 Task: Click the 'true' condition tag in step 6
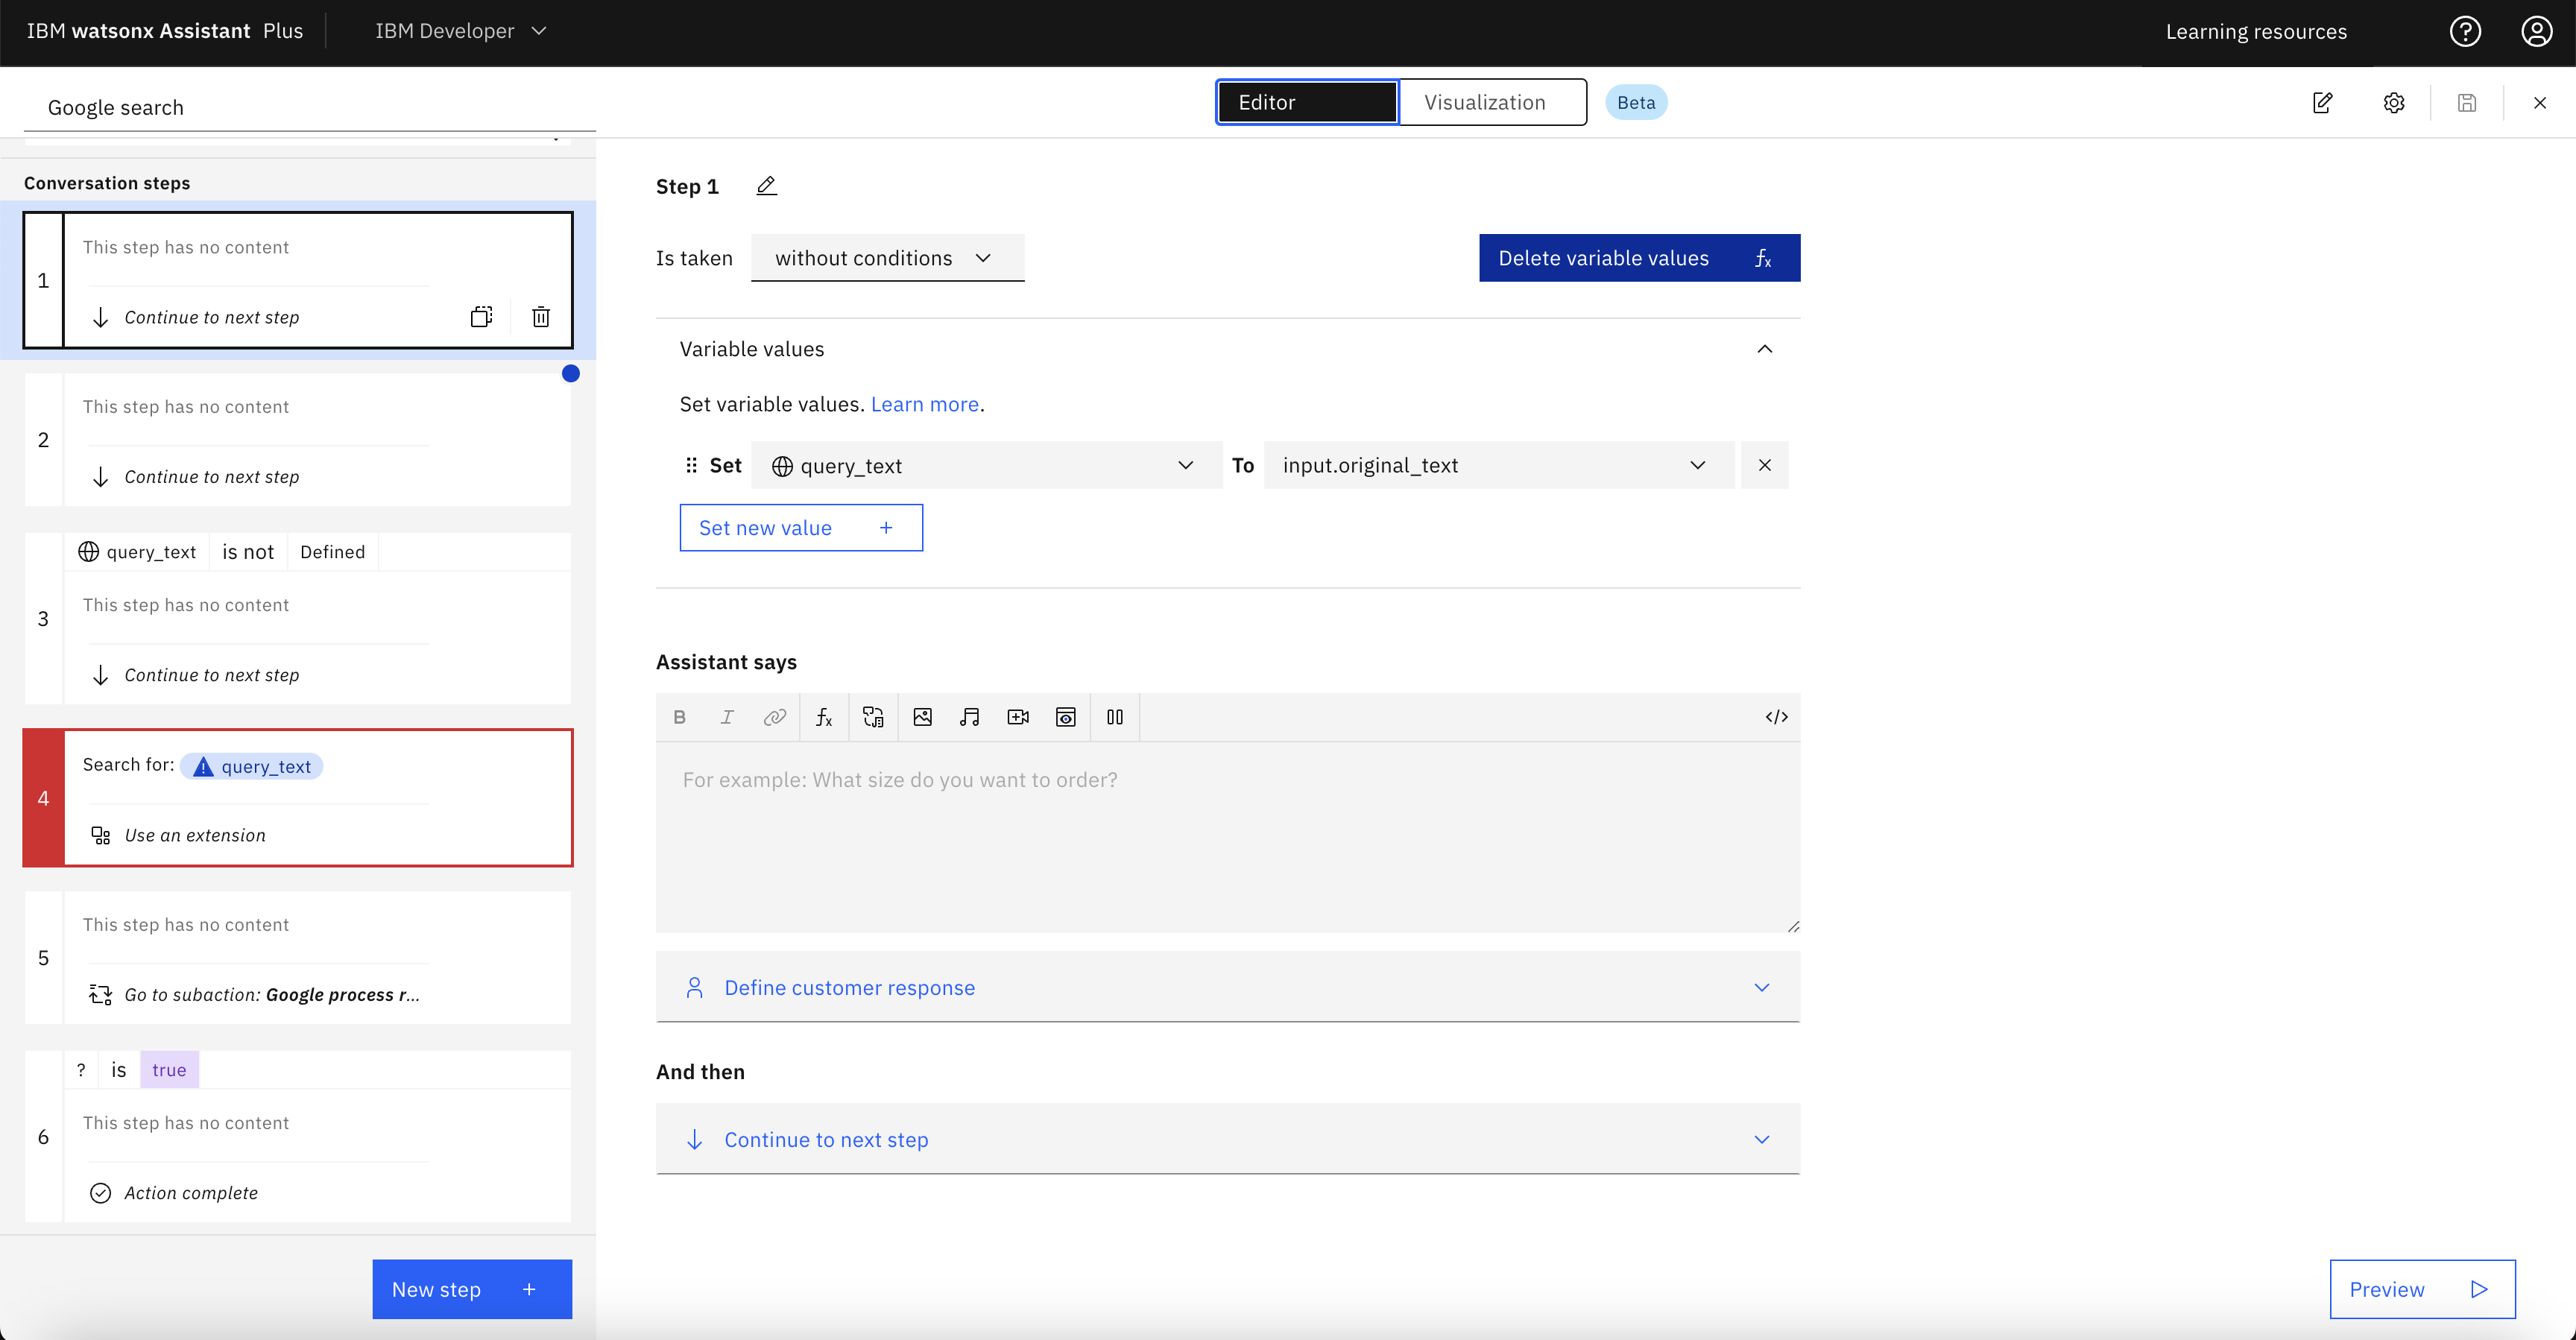tap(169, 1070)
